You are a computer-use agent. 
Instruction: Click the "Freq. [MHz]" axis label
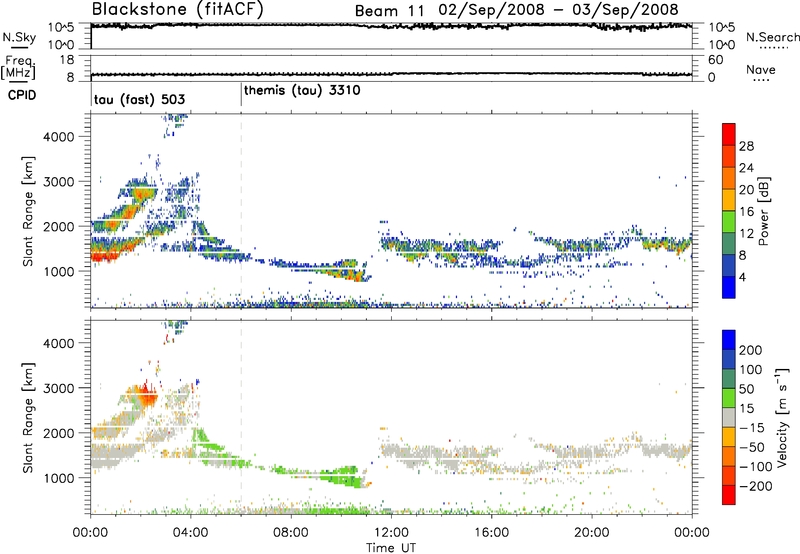click(18, 67)
